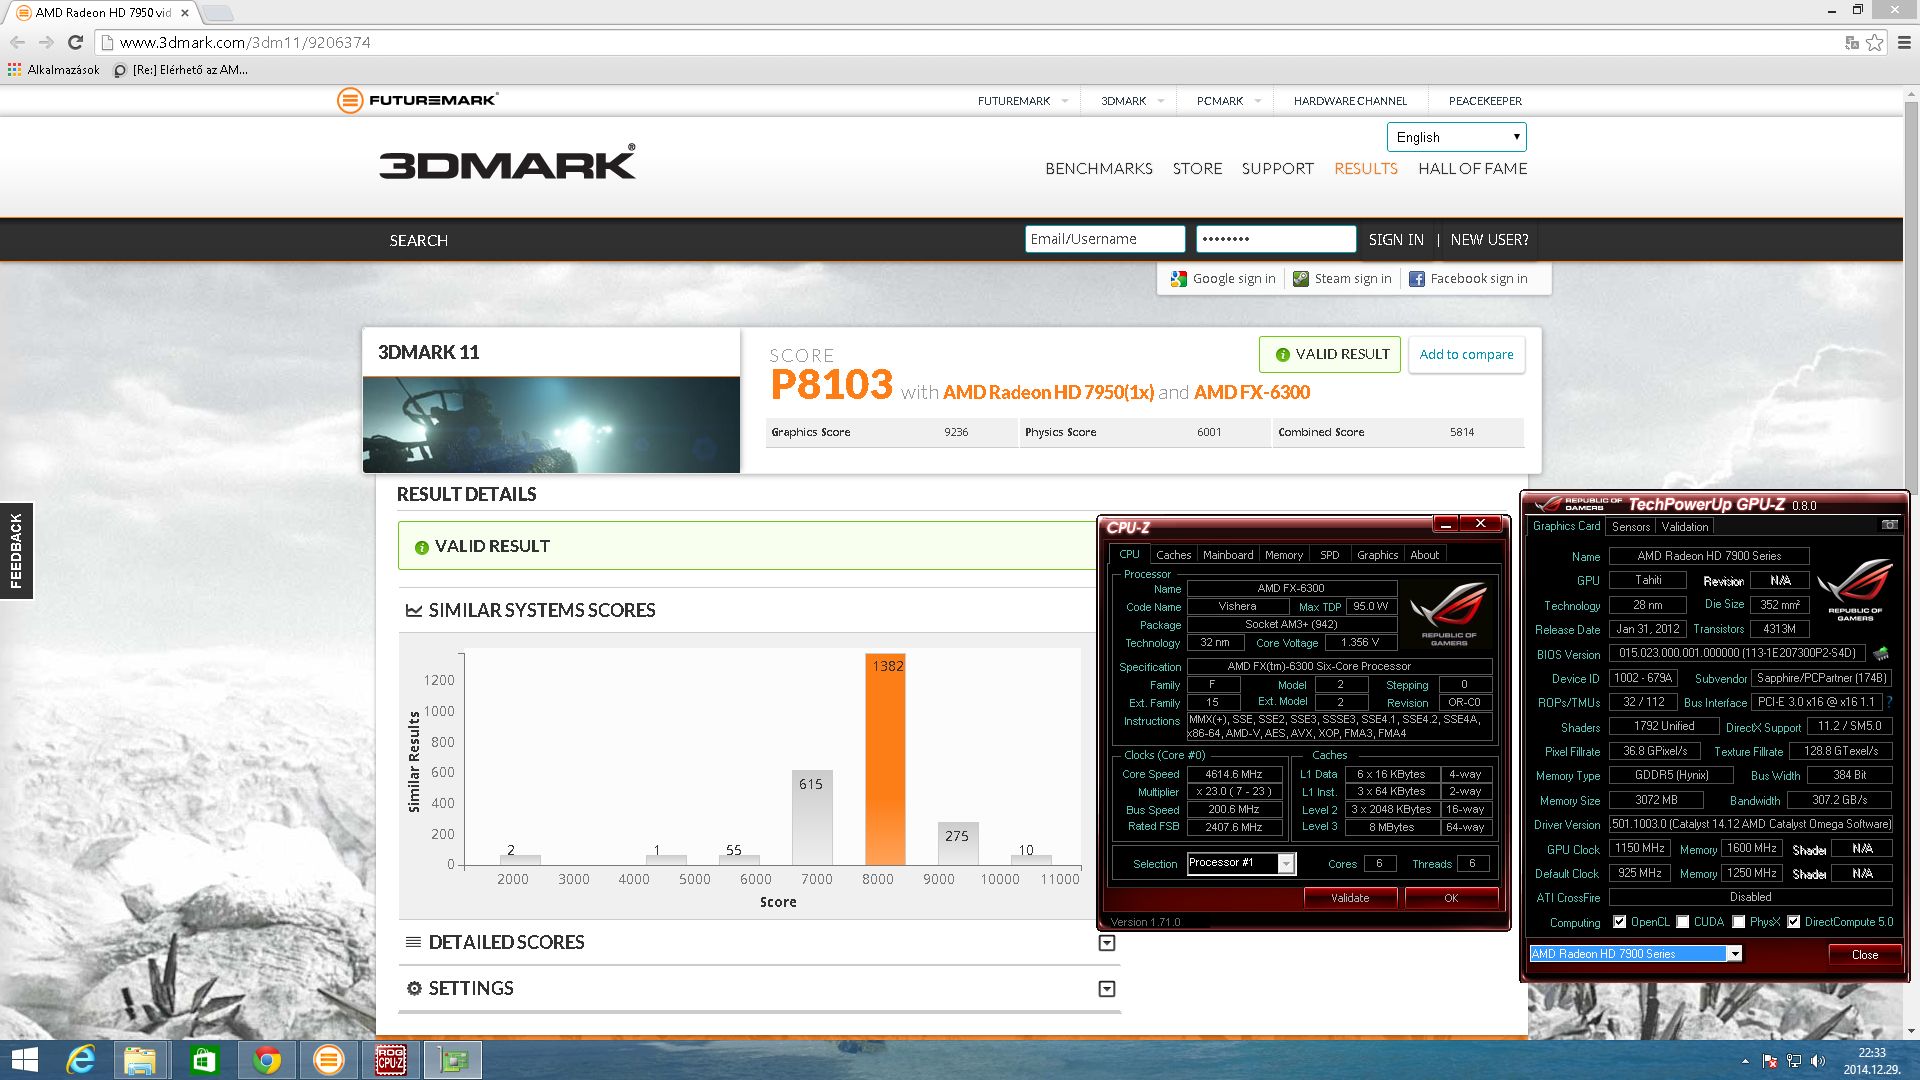This screenshot has width=1920, height=1080.
Task: Click the GPU-Z BIOS save chip icon
Action: tap(1881, 653)
